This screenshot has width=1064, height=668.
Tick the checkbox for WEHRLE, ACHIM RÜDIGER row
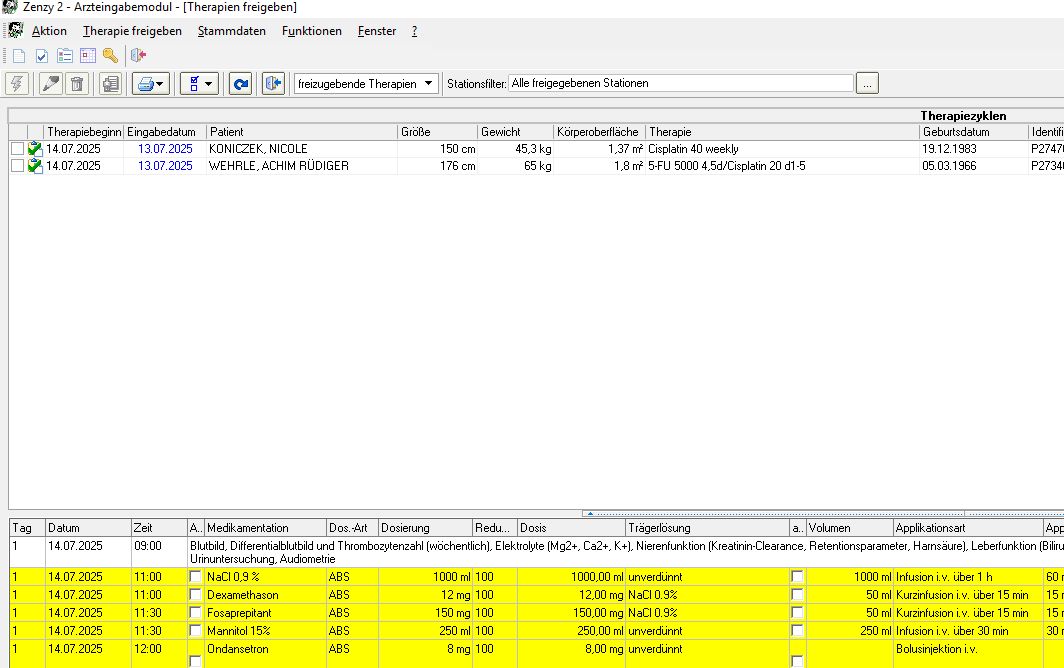pos(17,166)
